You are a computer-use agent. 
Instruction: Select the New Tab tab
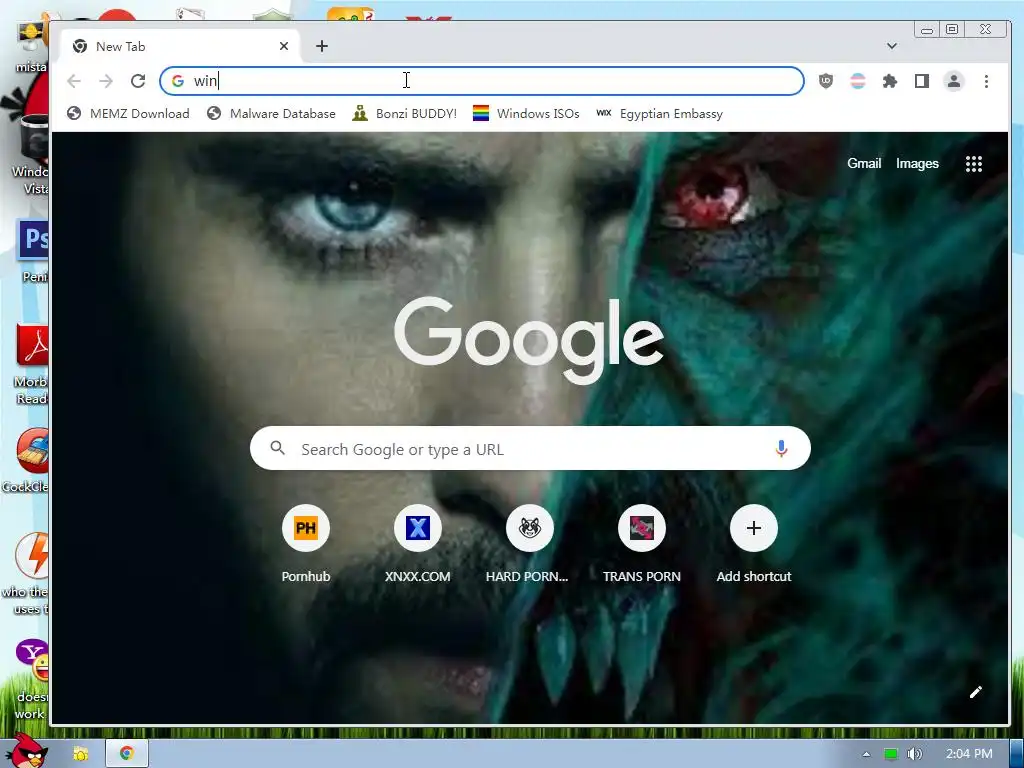[180, 46]
